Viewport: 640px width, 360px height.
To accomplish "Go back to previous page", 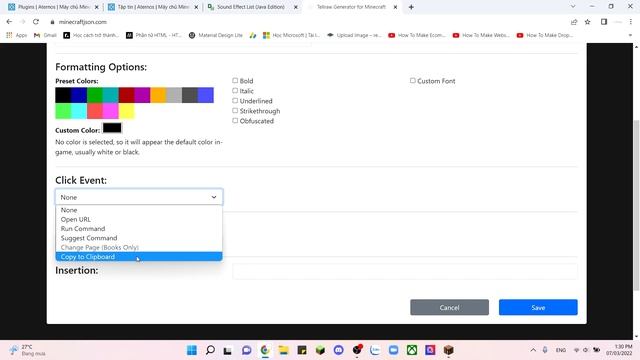I will [x=9, y=22].
